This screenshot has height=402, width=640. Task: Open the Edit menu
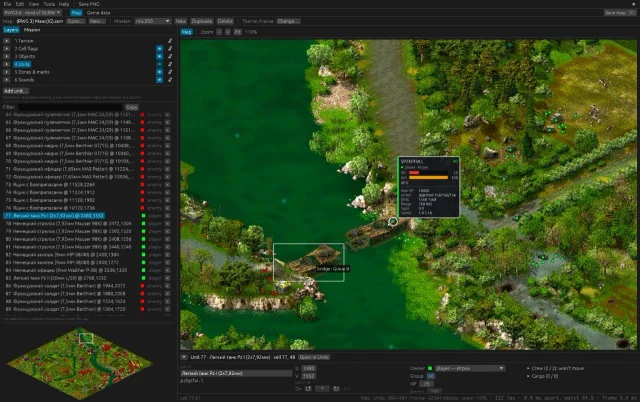pos(20,4)
